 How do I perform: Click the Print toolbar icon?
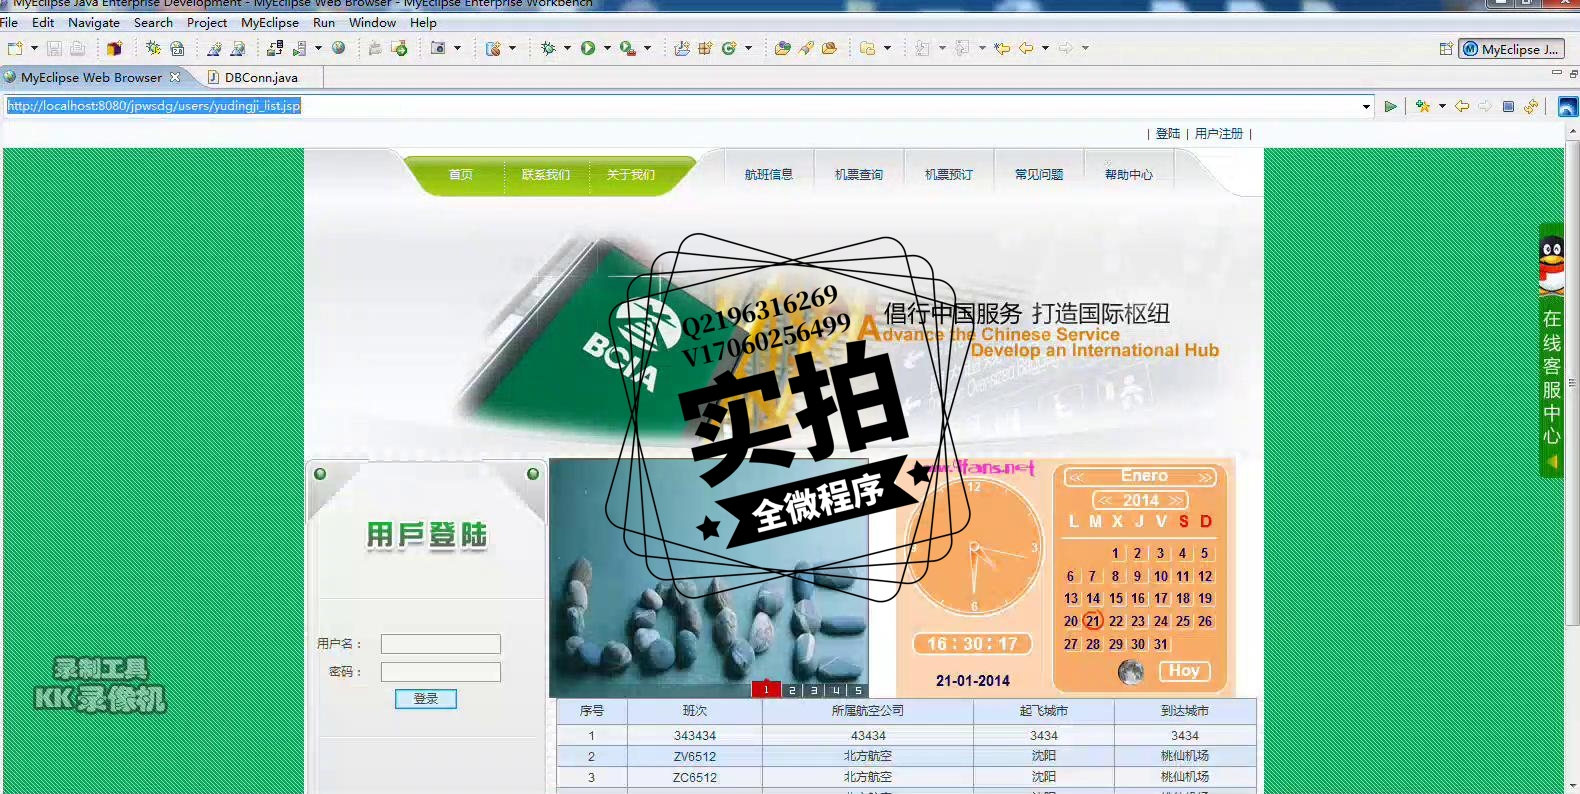coord(77,48)
